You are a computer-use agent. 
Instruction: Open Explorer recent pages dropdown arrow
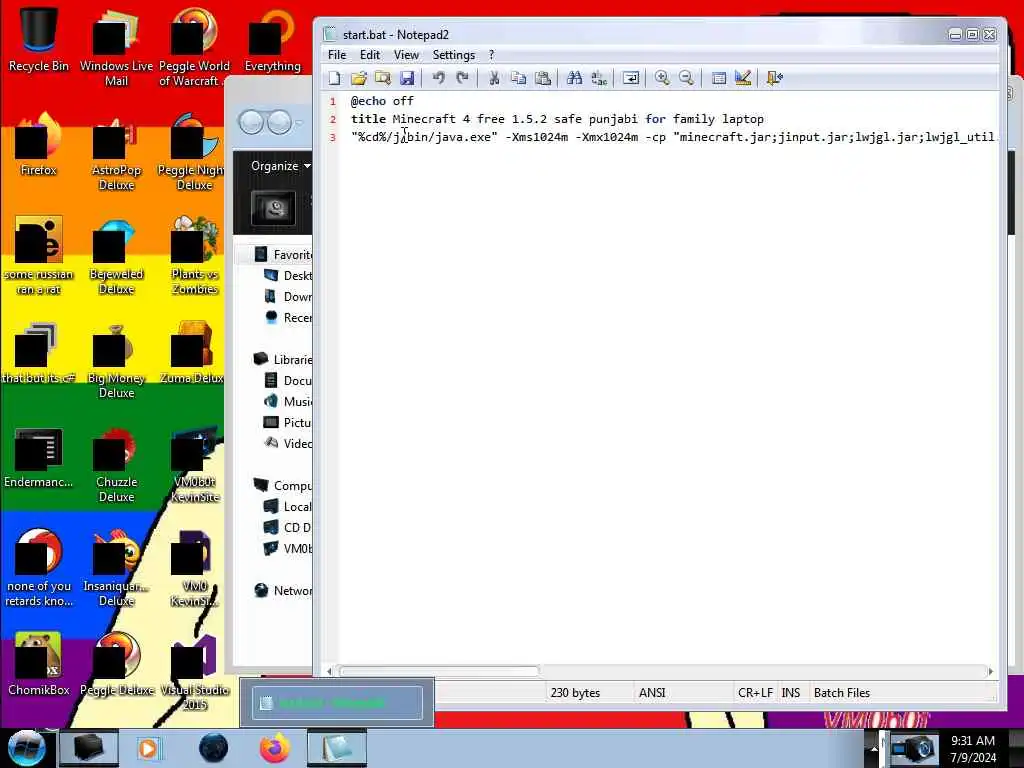299,123
